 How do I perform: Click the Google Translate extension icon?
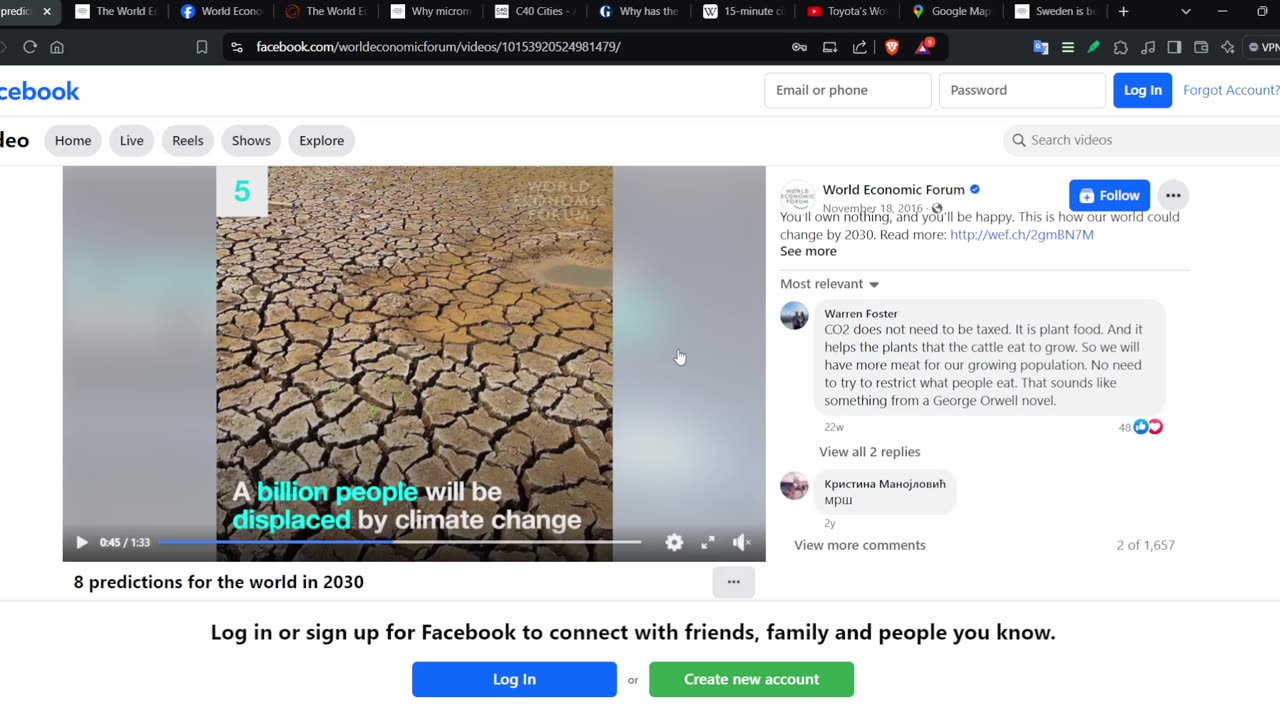(1041, 47)
